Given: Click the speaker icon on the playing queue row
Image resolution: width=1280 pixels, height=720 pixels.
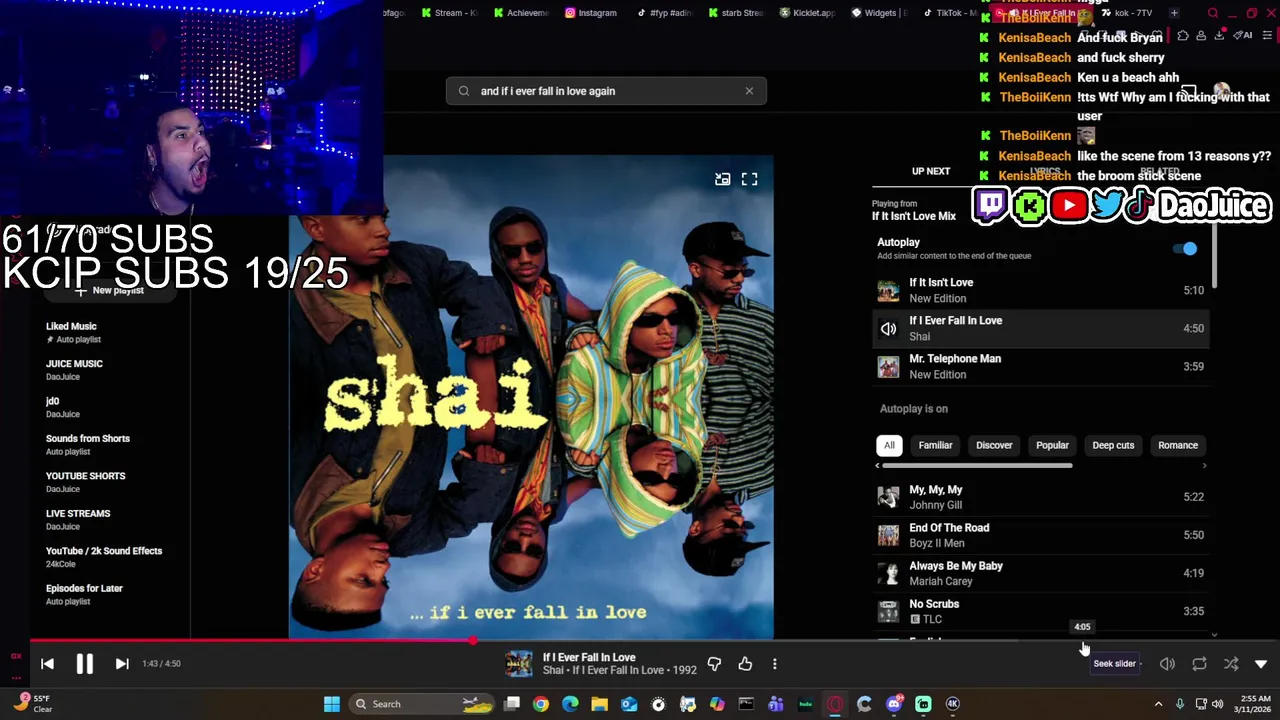Looking at the screenshot, I should [x=888, y=328].
